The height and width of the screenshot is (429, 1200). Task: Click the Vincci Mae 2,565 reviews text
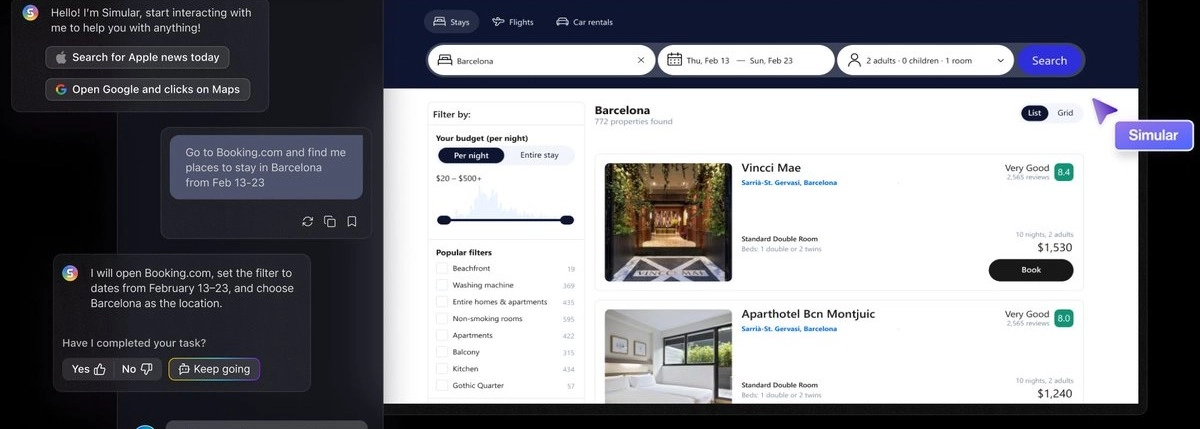pyautogui.click(x=1027, y=177)
